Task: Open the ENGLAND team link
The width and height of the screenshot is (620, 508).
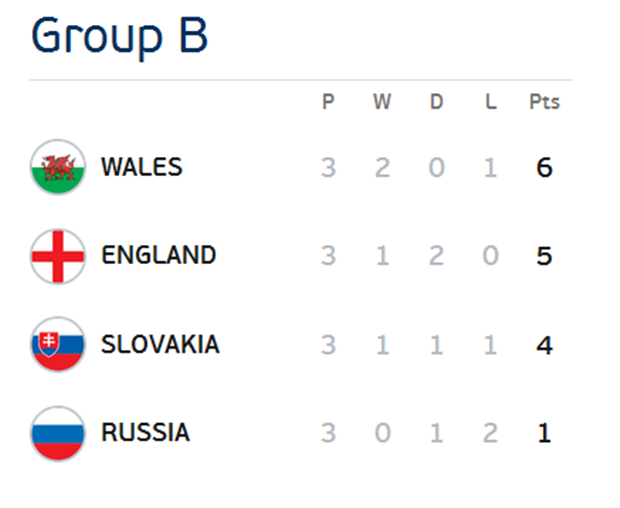Action: tap(159, 255)
